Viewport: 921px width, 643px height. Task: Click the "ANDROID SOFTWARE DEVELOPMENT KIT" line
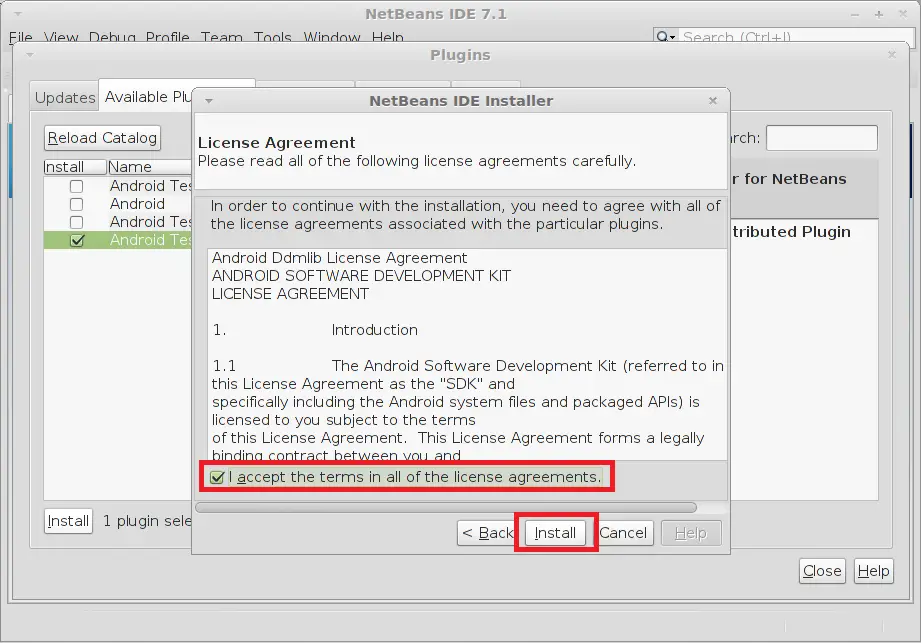pyautogui.click(x=361, y=276)
